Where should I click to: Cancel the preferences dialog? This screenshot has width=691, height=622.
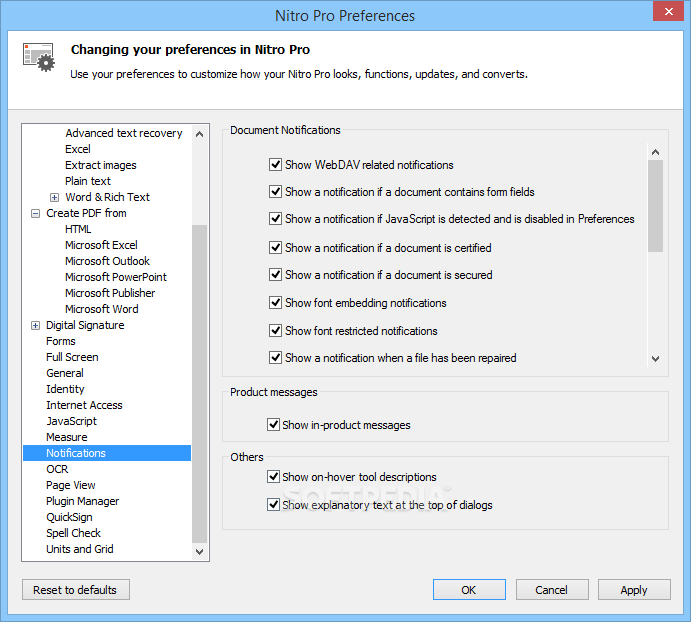[552, 590]
